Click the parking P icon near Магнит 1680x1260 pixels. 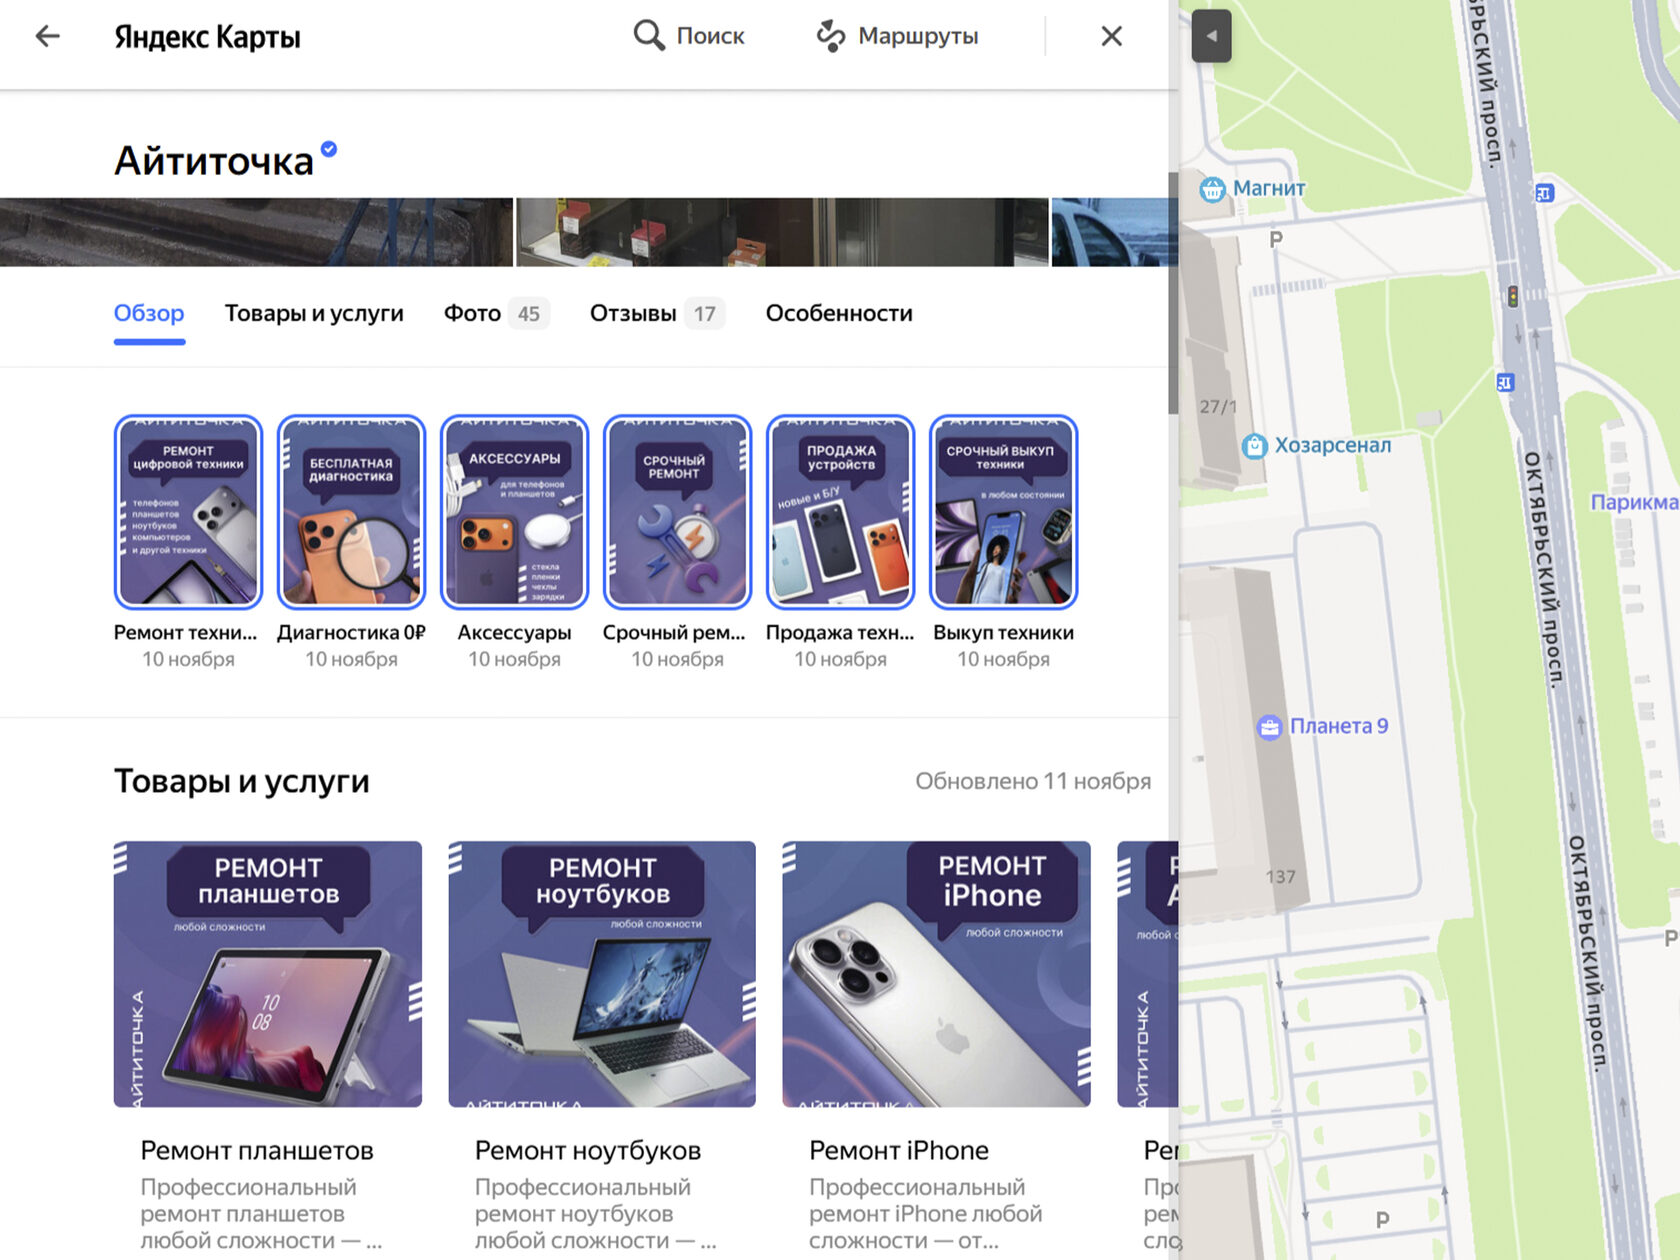1275,239
